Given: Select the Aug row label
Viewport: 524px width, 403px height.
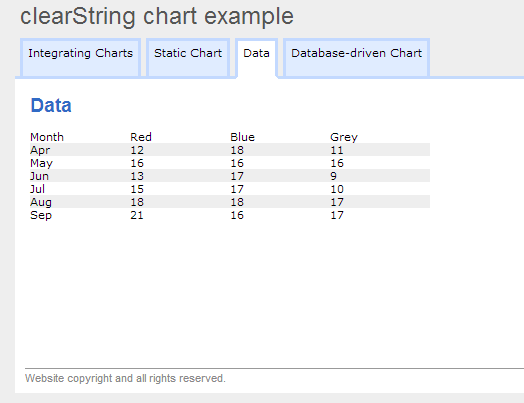Looking at the screenshot, I should [41, 202].
